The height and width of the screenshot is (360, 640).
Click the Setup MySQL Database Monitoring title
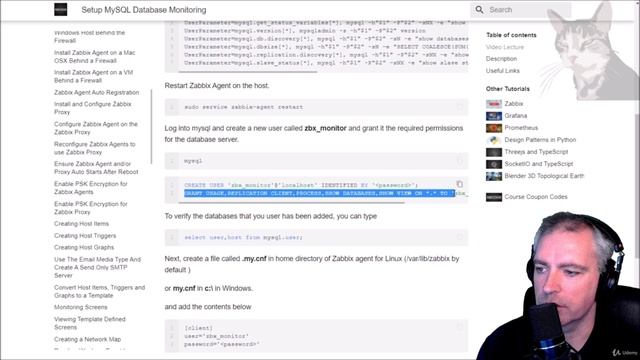144,10
